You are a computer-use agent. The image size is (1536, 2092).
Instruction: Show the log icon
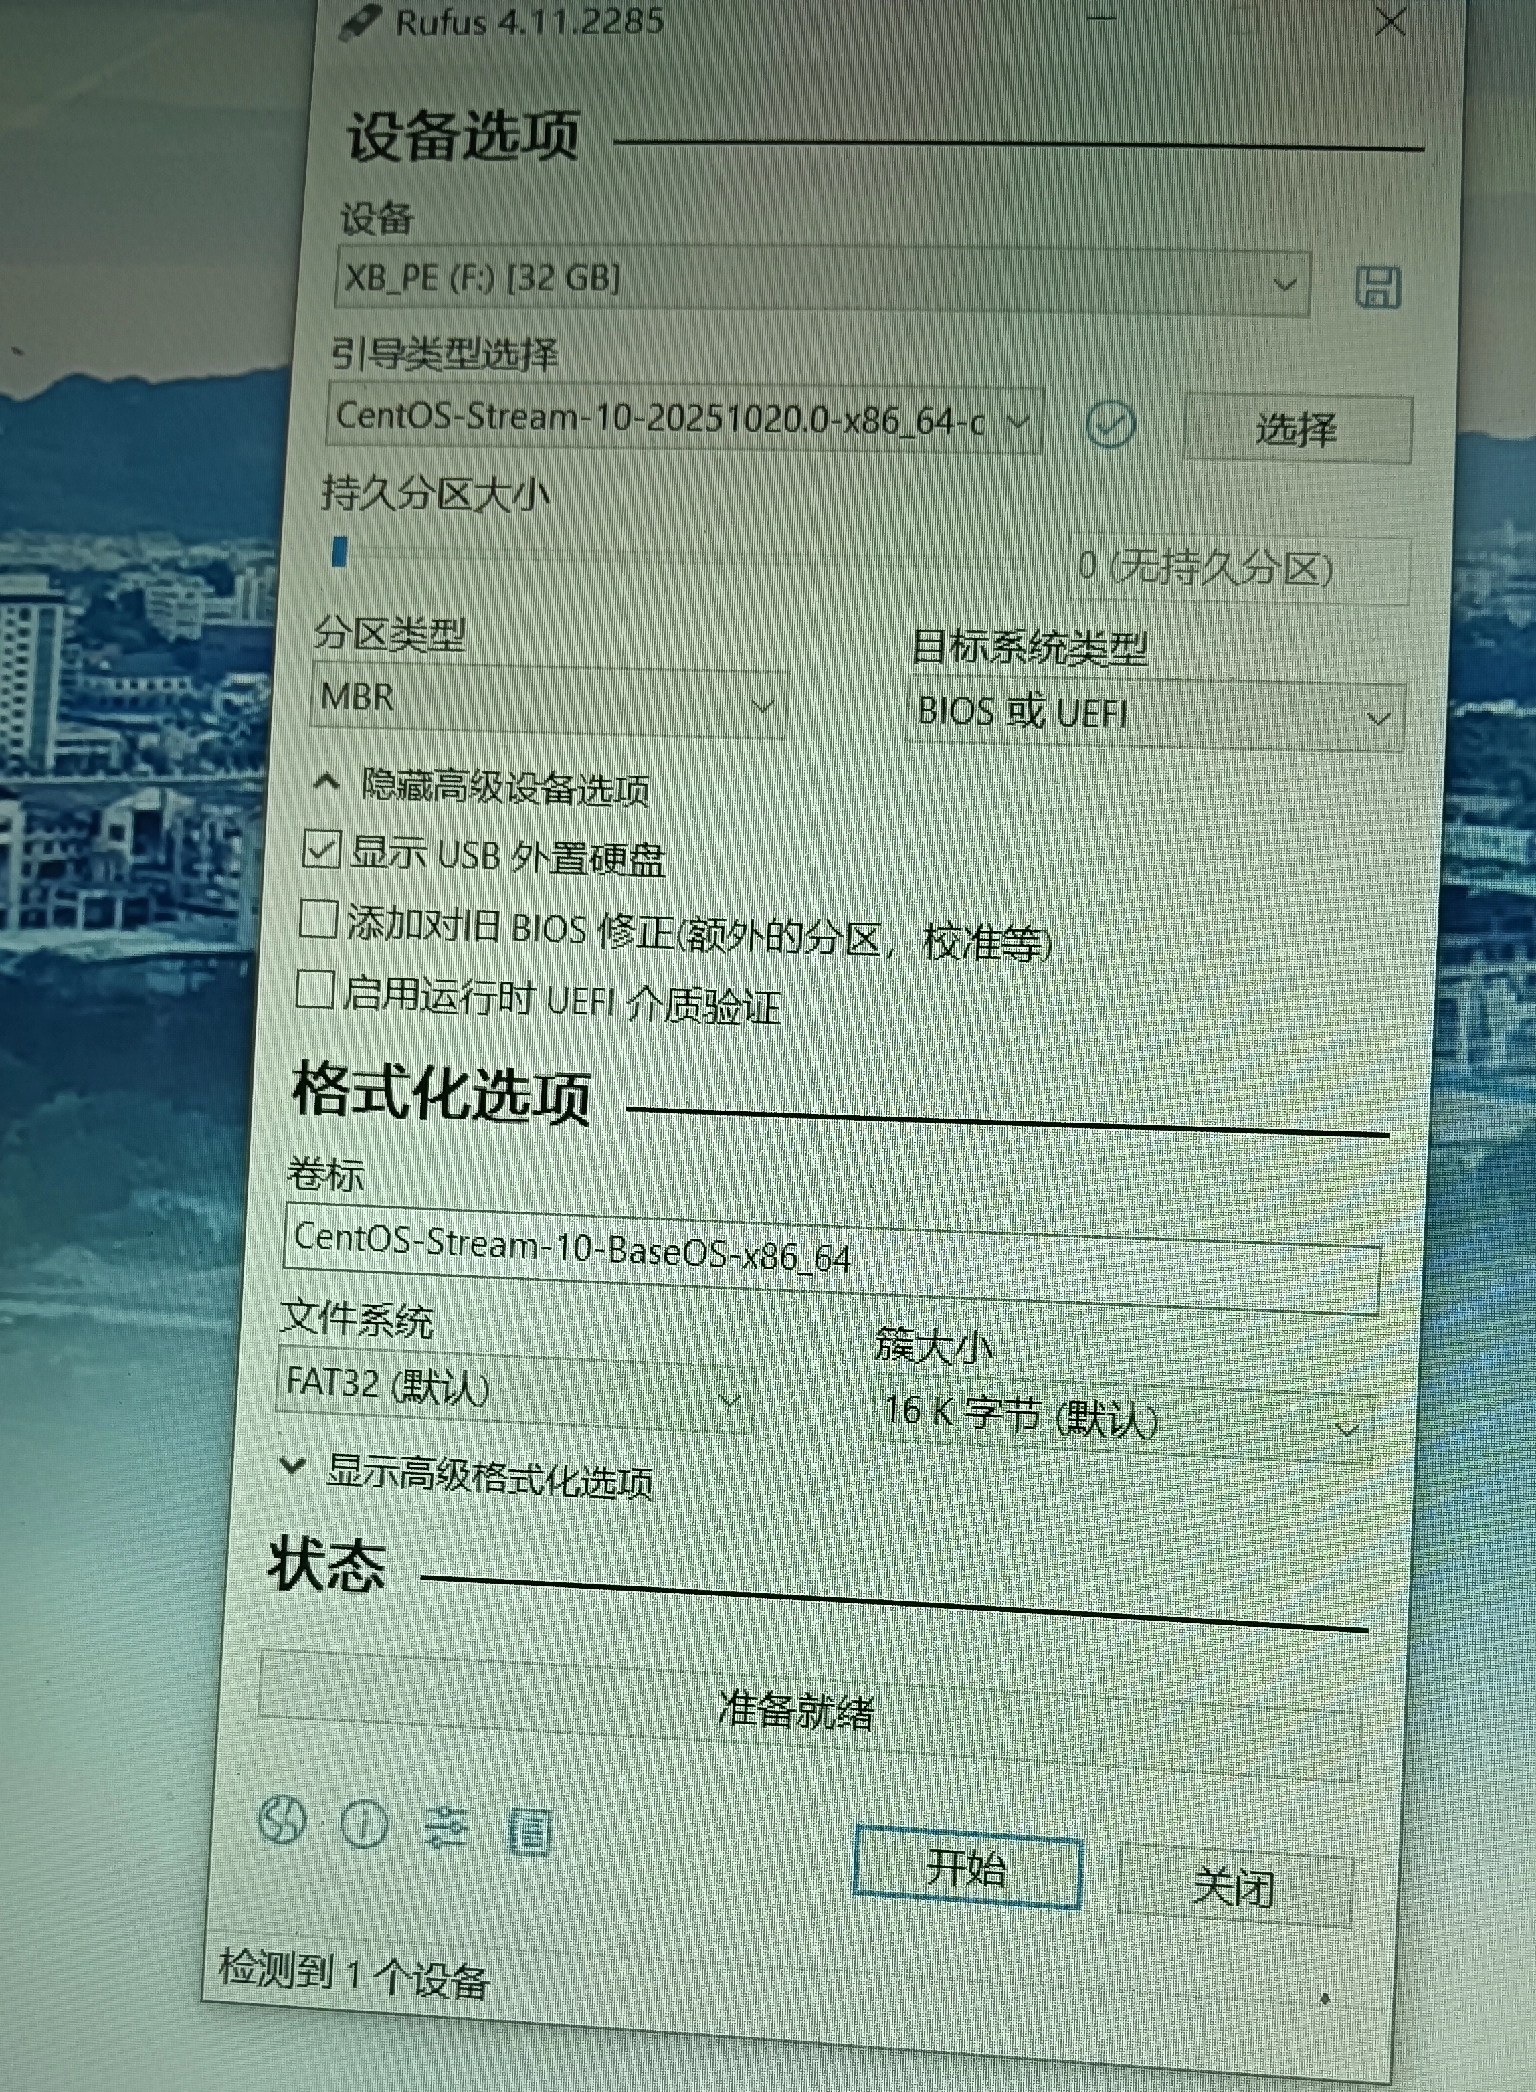pyautogui.click(x=529, y=1832)
